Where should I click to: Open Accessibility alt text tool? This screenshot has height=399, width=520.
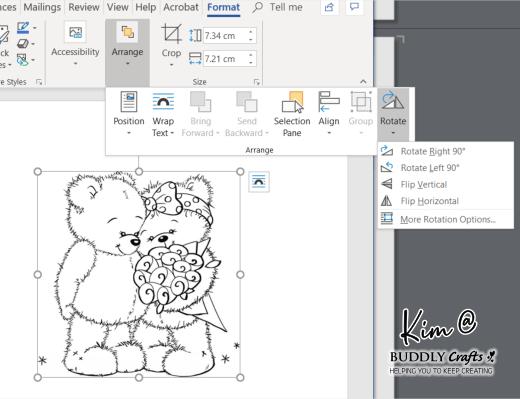(75, 43)
